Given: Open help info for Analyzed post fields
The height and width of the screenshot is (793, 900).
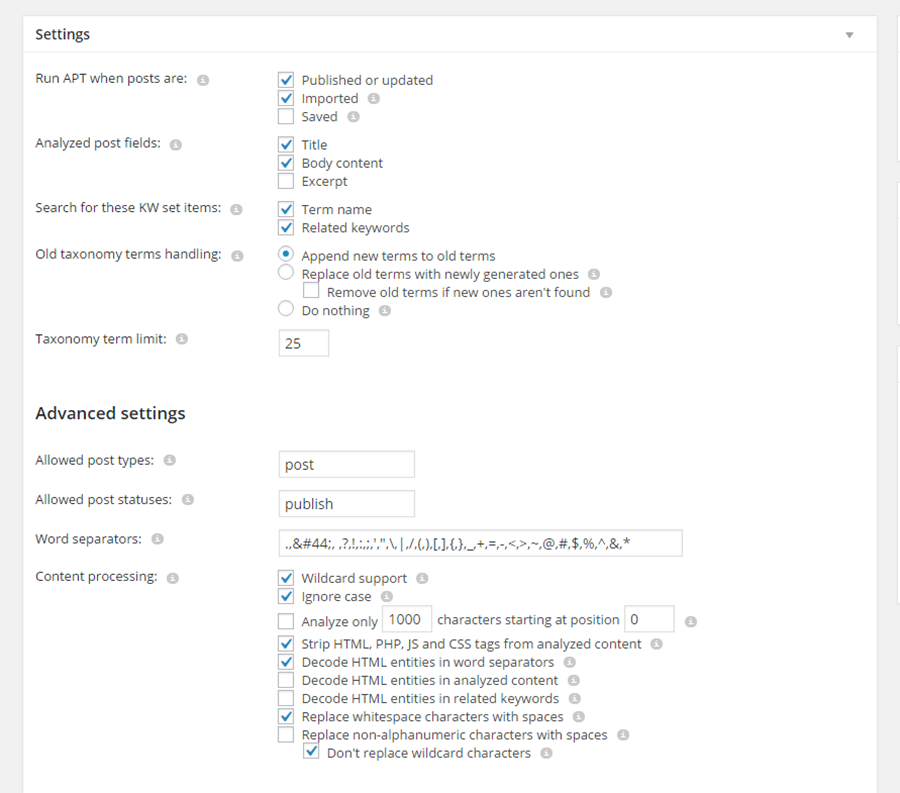Looking at the screenshot, I should (175, 145).
